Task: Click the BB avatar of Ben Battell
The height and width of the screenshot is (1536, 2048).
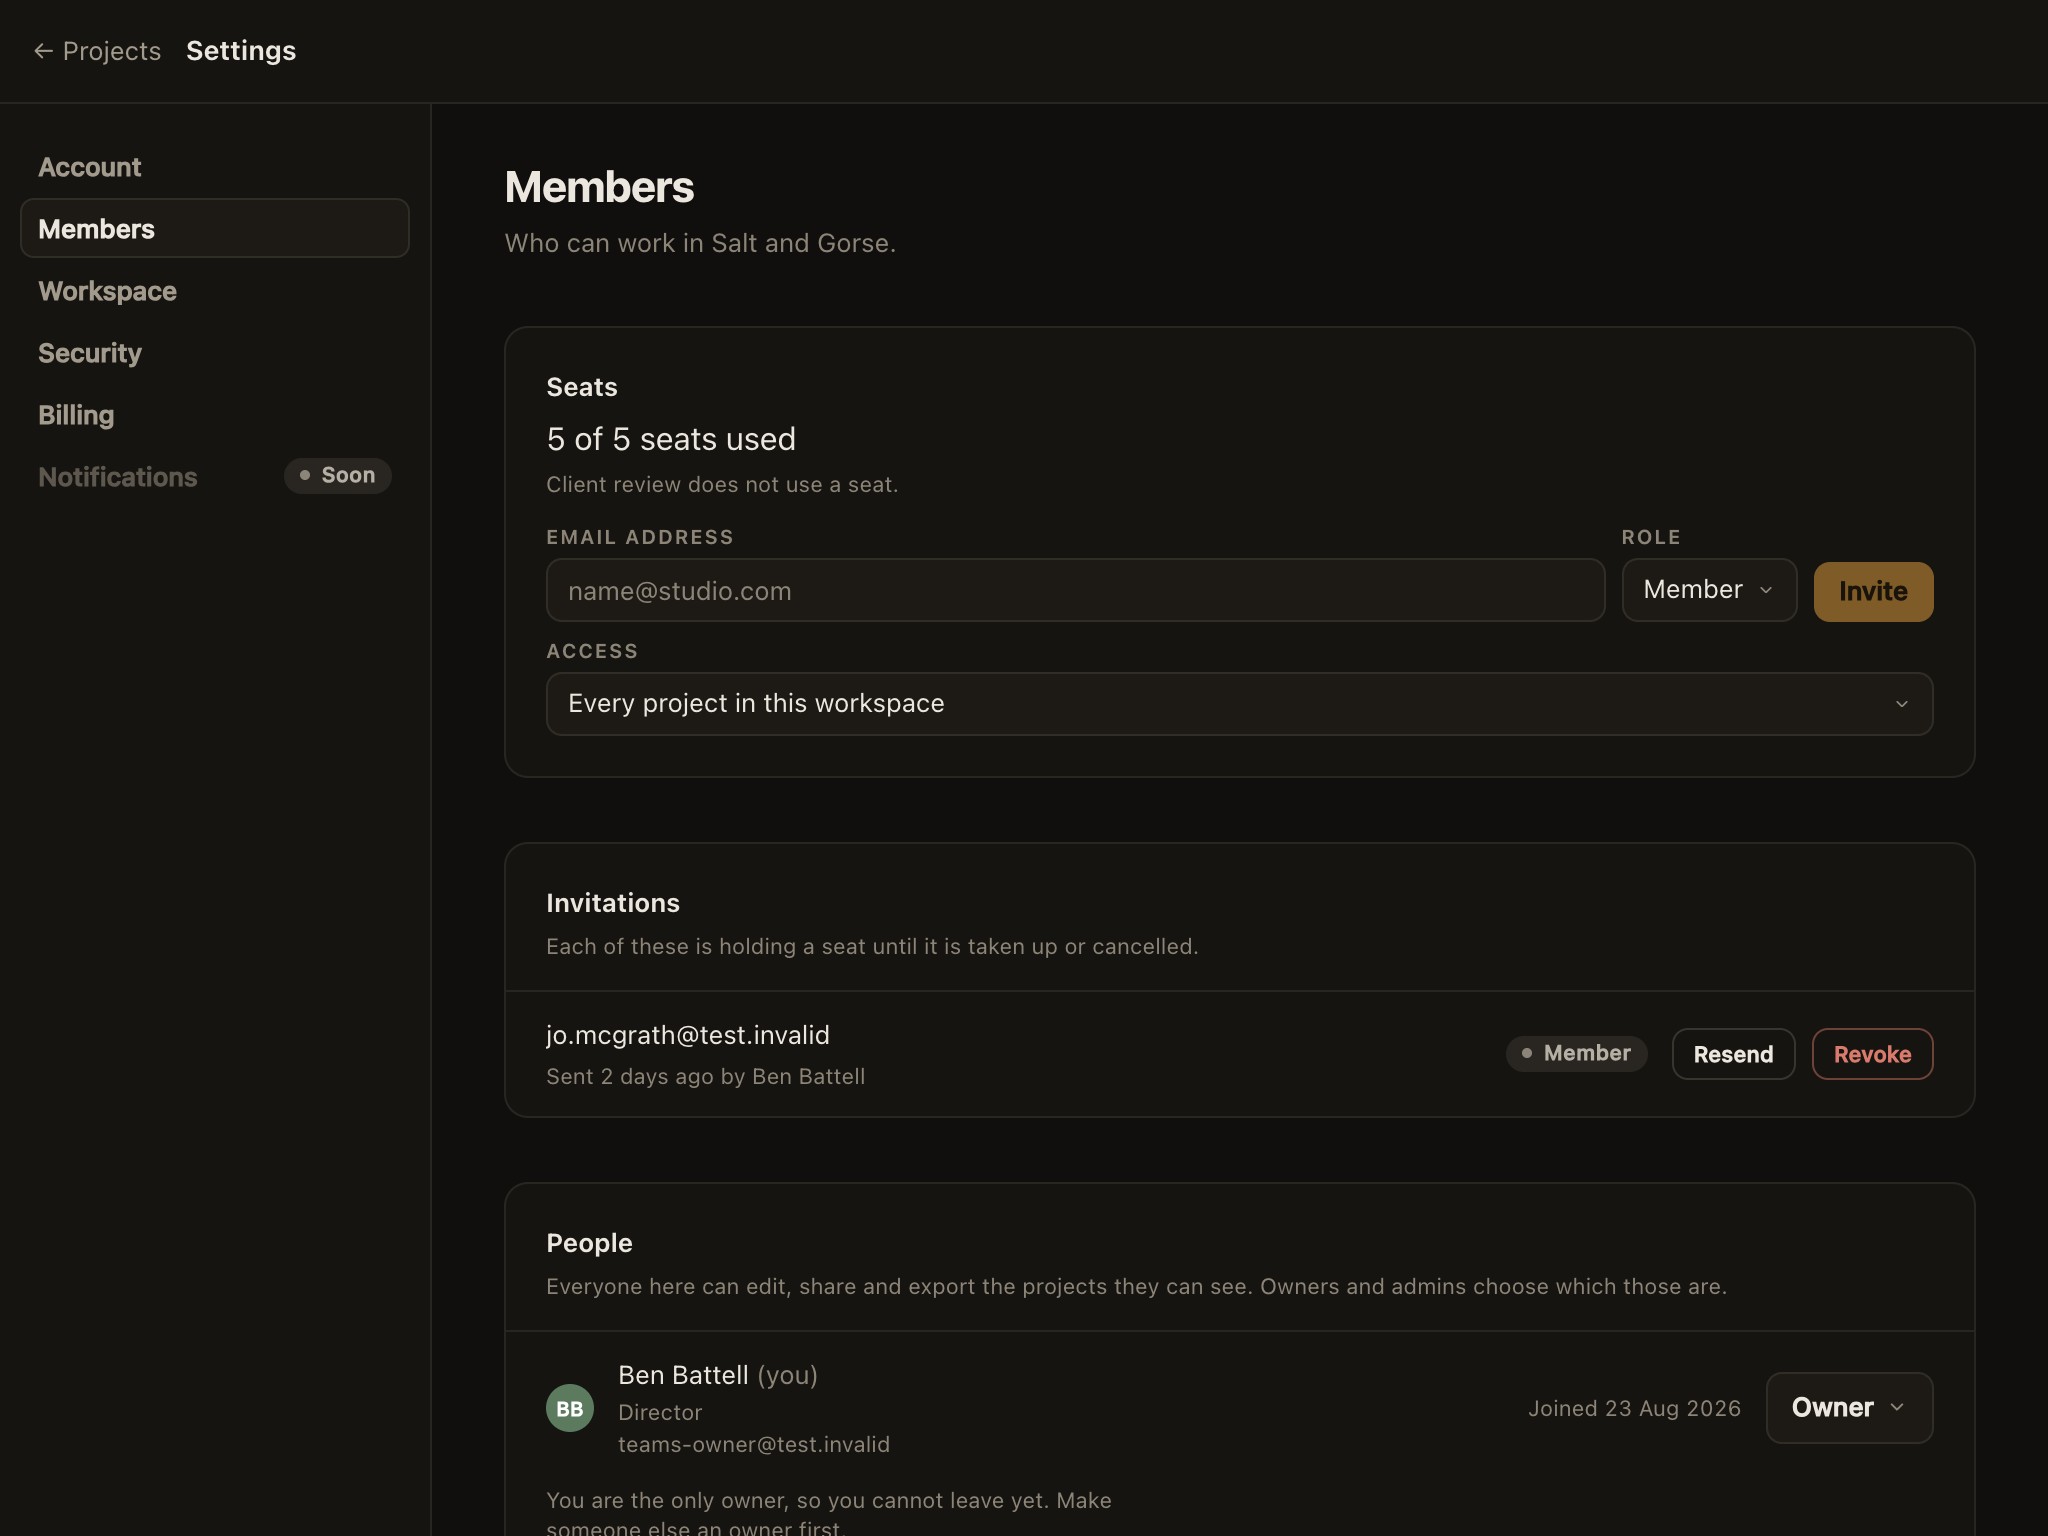Action: [x=570, y=1408]
